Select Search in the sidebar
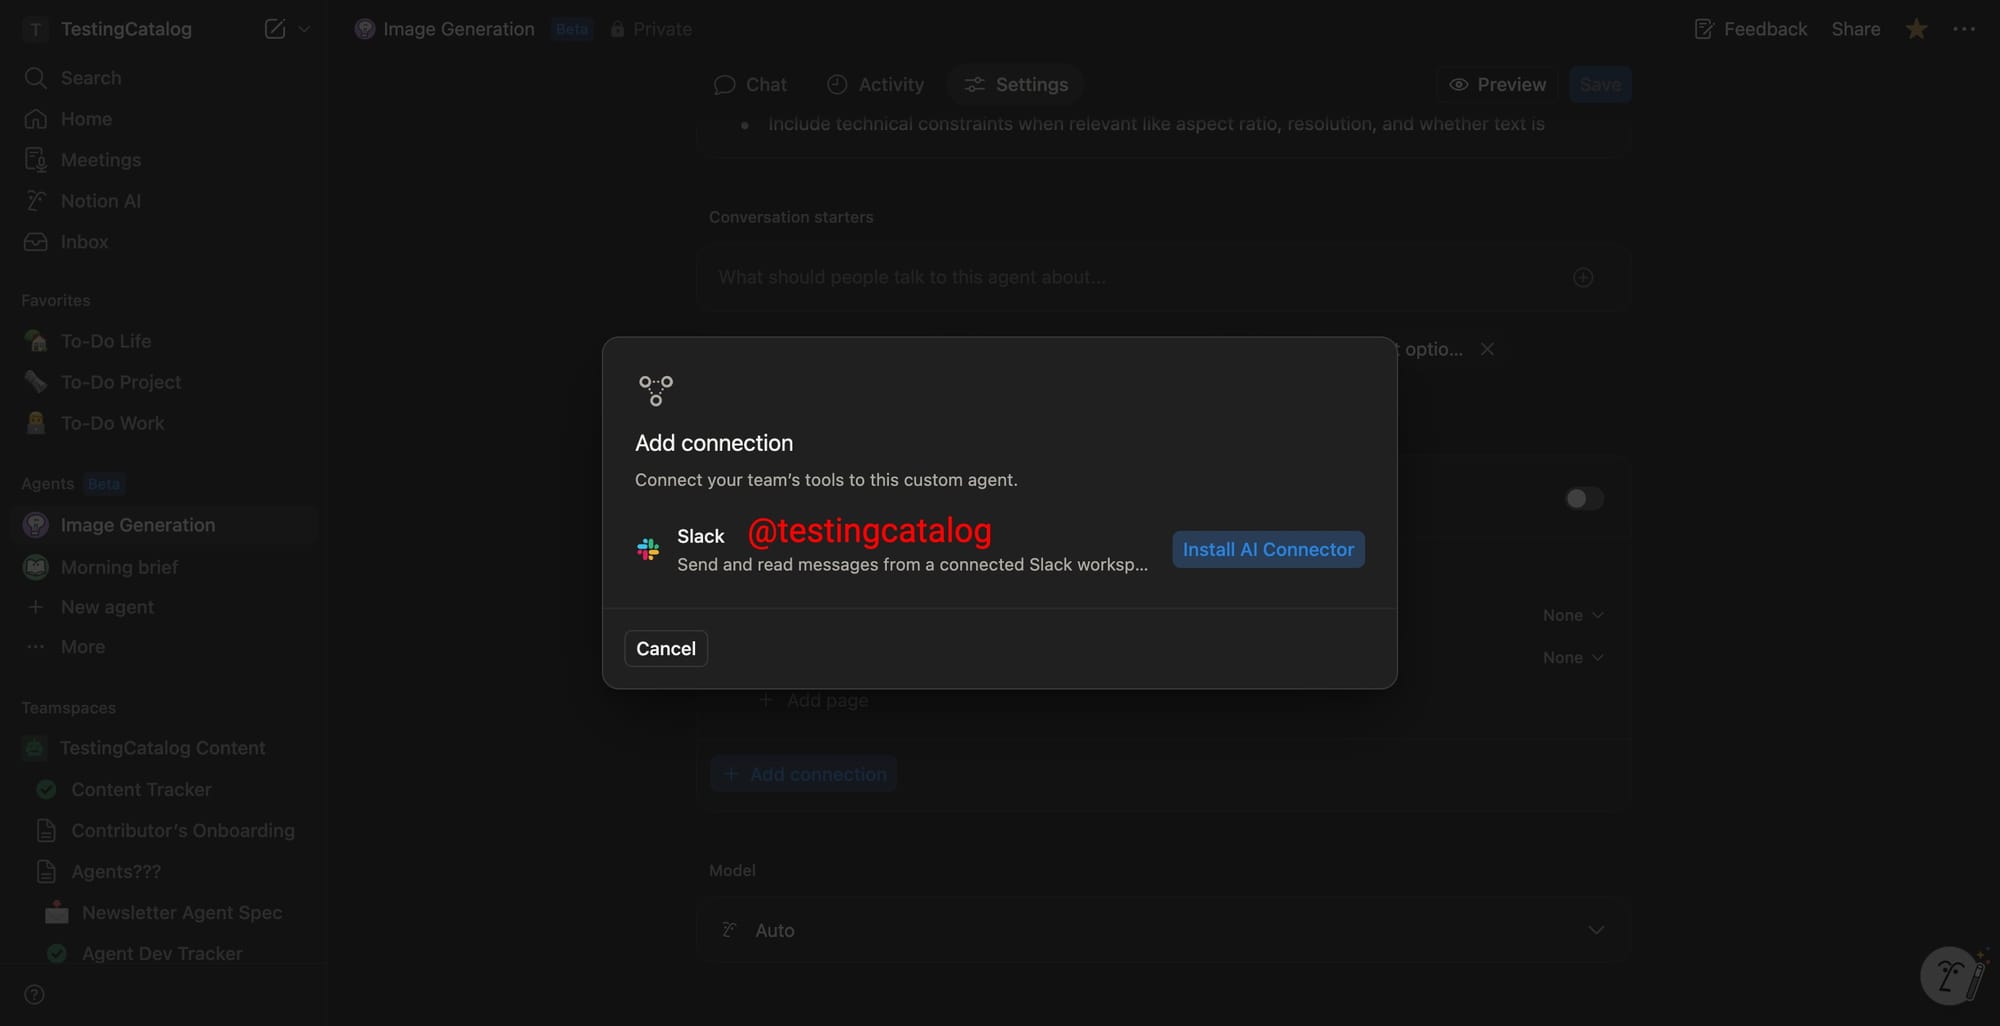2000x1026 pixels. 90,77
